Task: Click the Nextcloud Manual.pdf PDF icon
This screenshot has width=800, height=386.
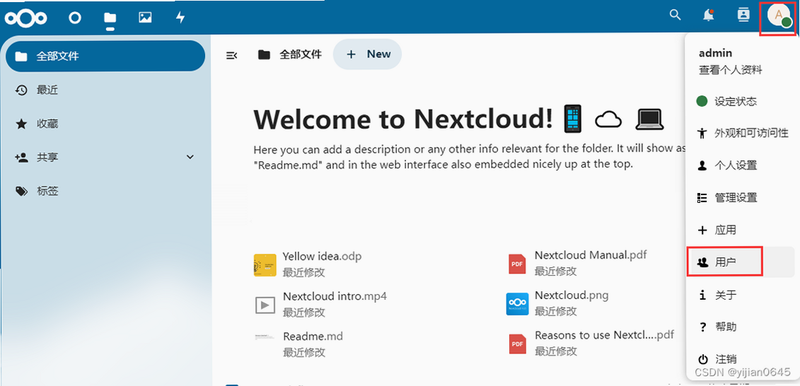Action: tap(517, 264)
